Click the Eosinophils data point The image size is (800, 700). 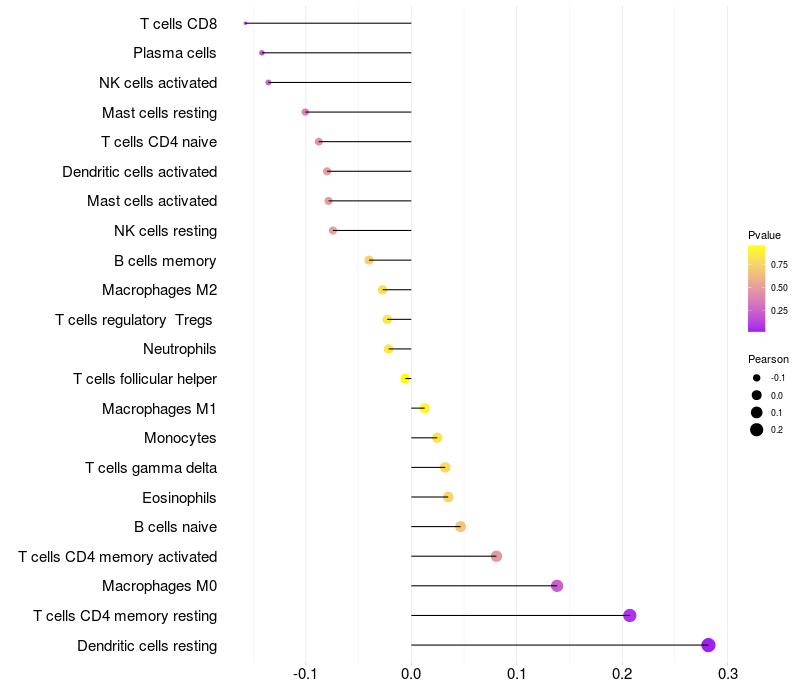[448, 497]
